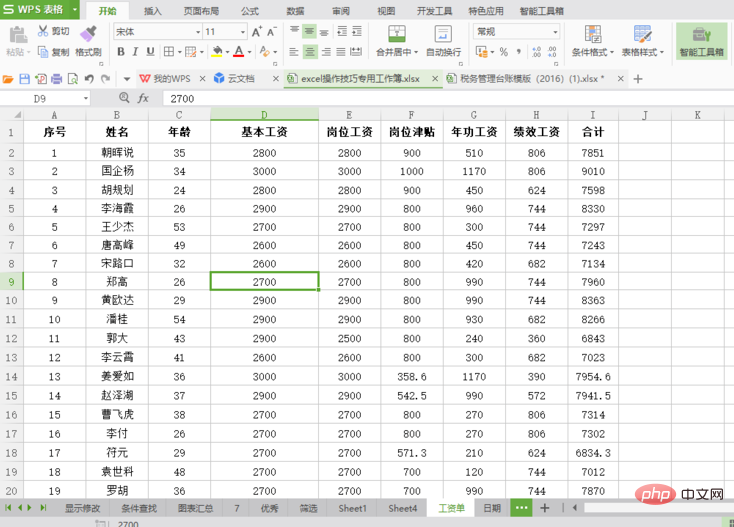The image size is (734, 527).
Task: Expand the fill color dropdown arrow
Action: [x=228, y=52]
